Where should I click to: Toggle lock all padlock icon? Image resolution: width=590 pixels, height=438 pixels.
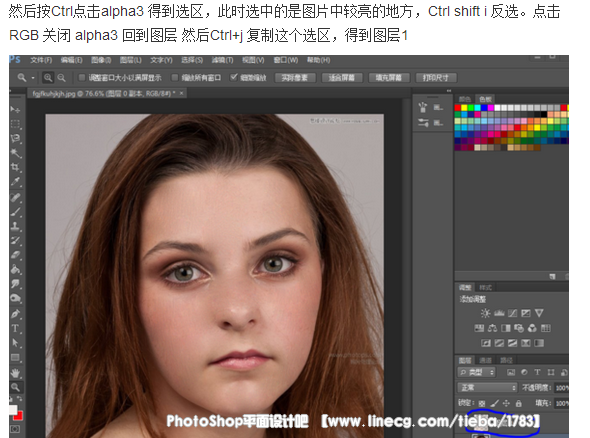[519, 403]
